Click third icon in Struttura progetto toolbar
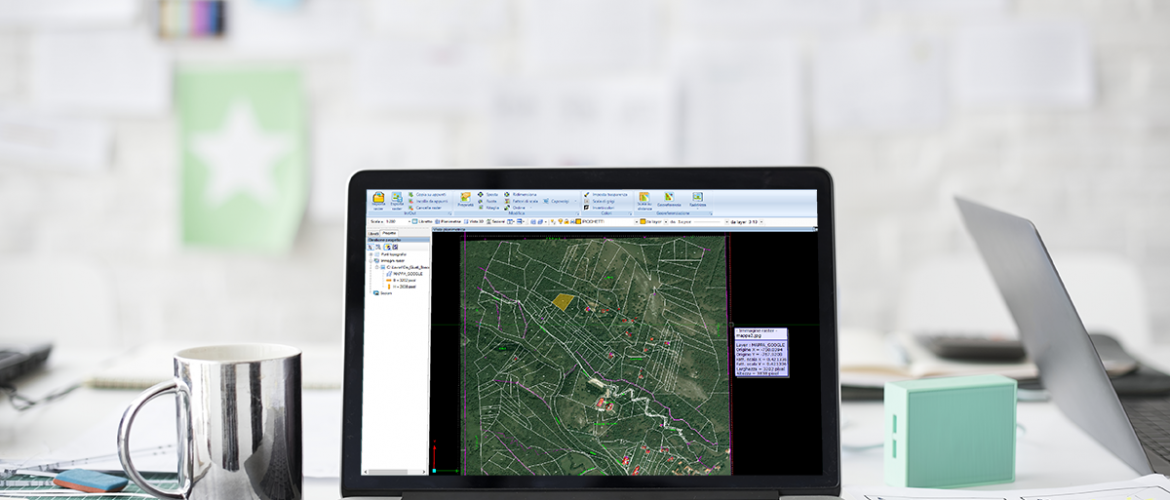1170x500 pixels. click(387, 247)
